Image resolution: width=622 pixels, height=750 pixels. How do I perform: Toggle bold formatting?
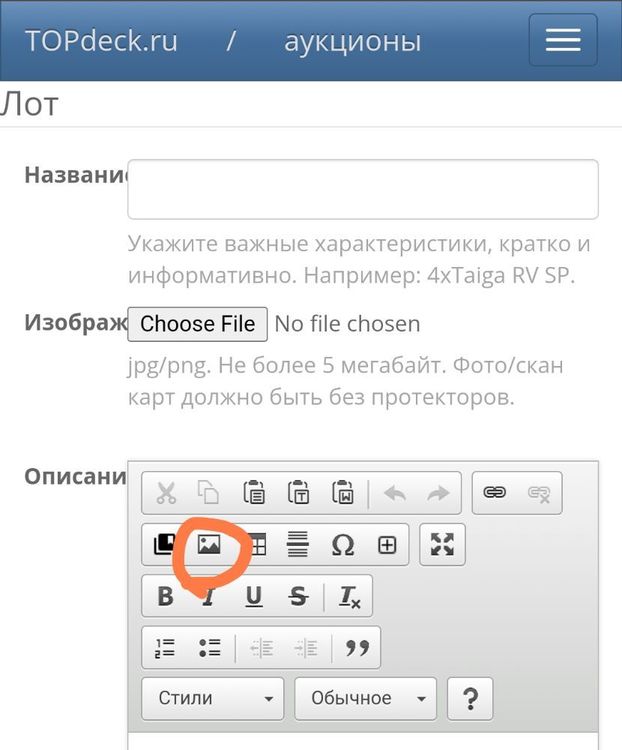point(166,596)
